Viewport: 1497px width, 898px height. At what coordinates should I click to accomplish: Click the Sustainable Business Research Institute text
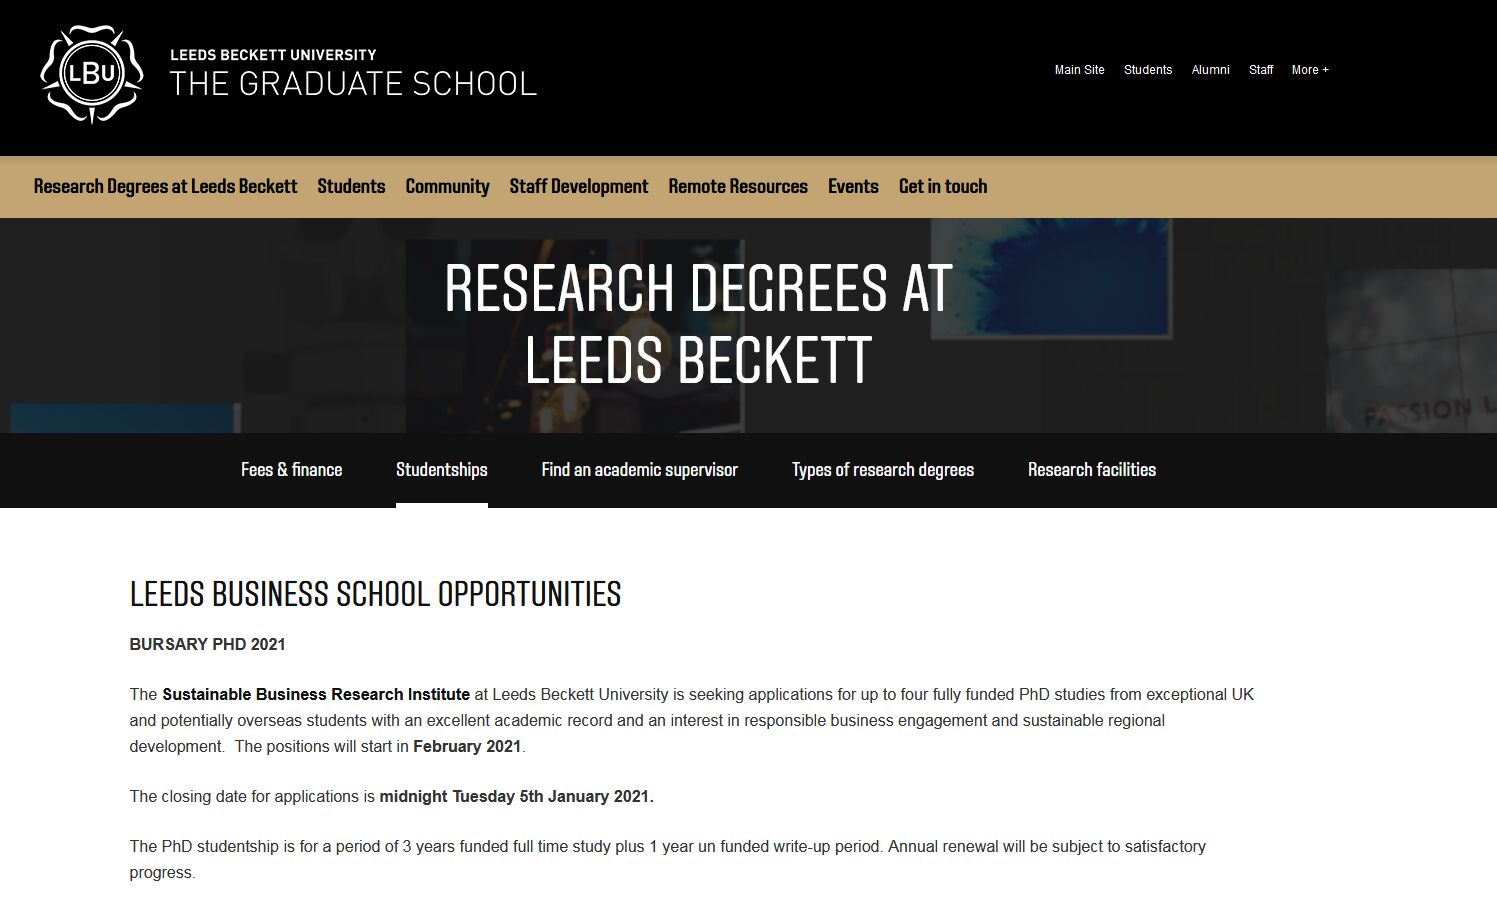pos(316,695)
